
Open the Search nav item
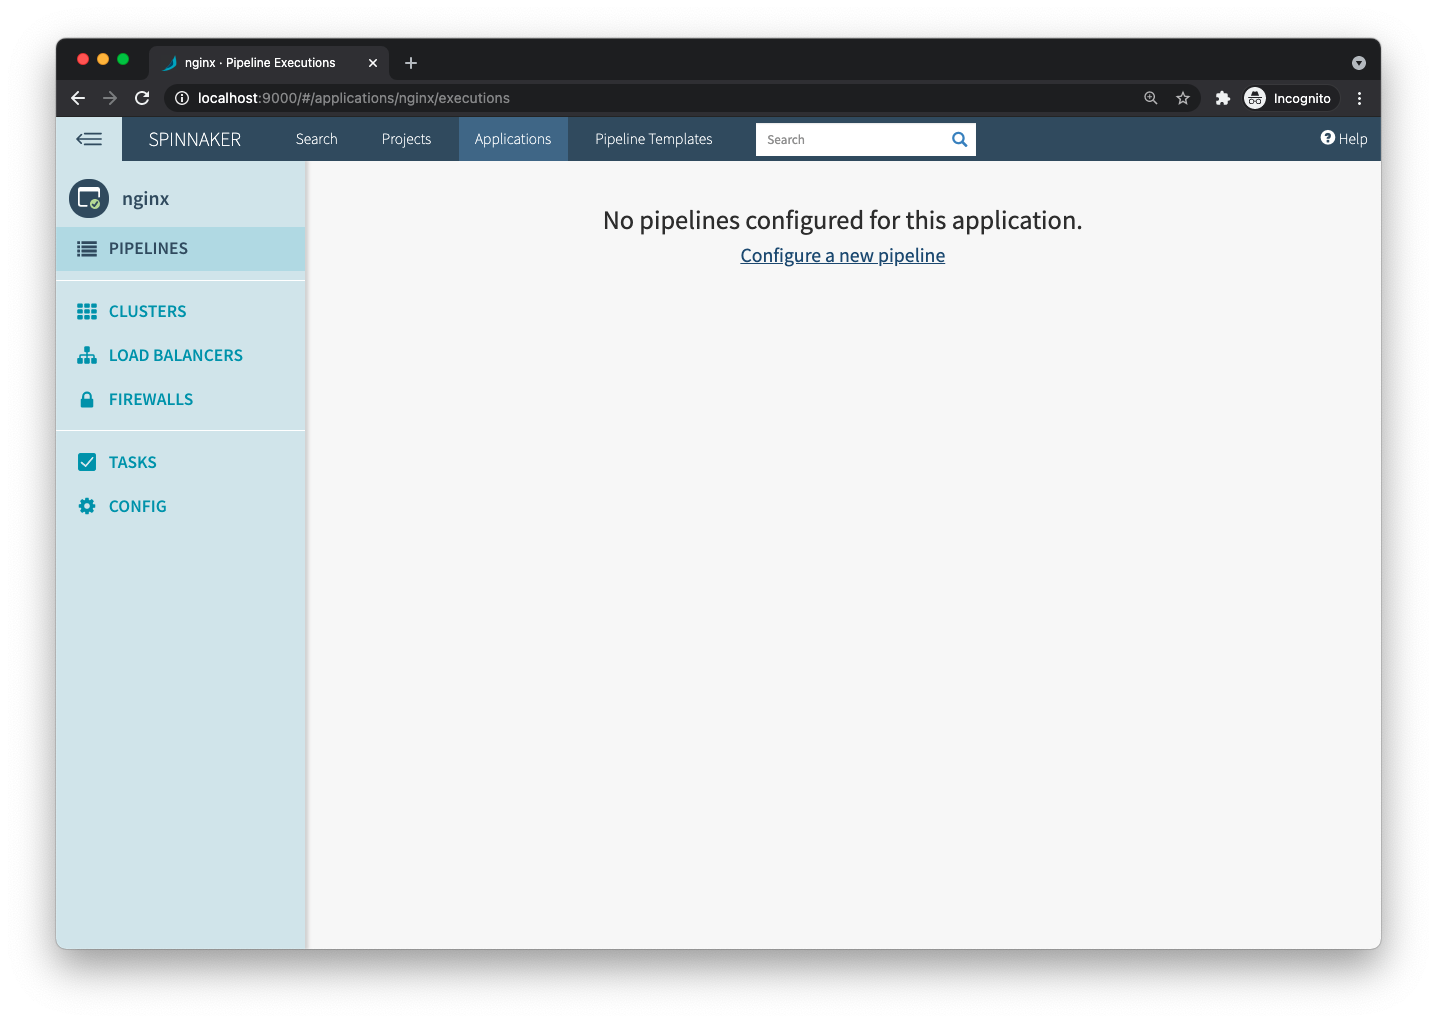pyautogui.click(x=317, y=139)
